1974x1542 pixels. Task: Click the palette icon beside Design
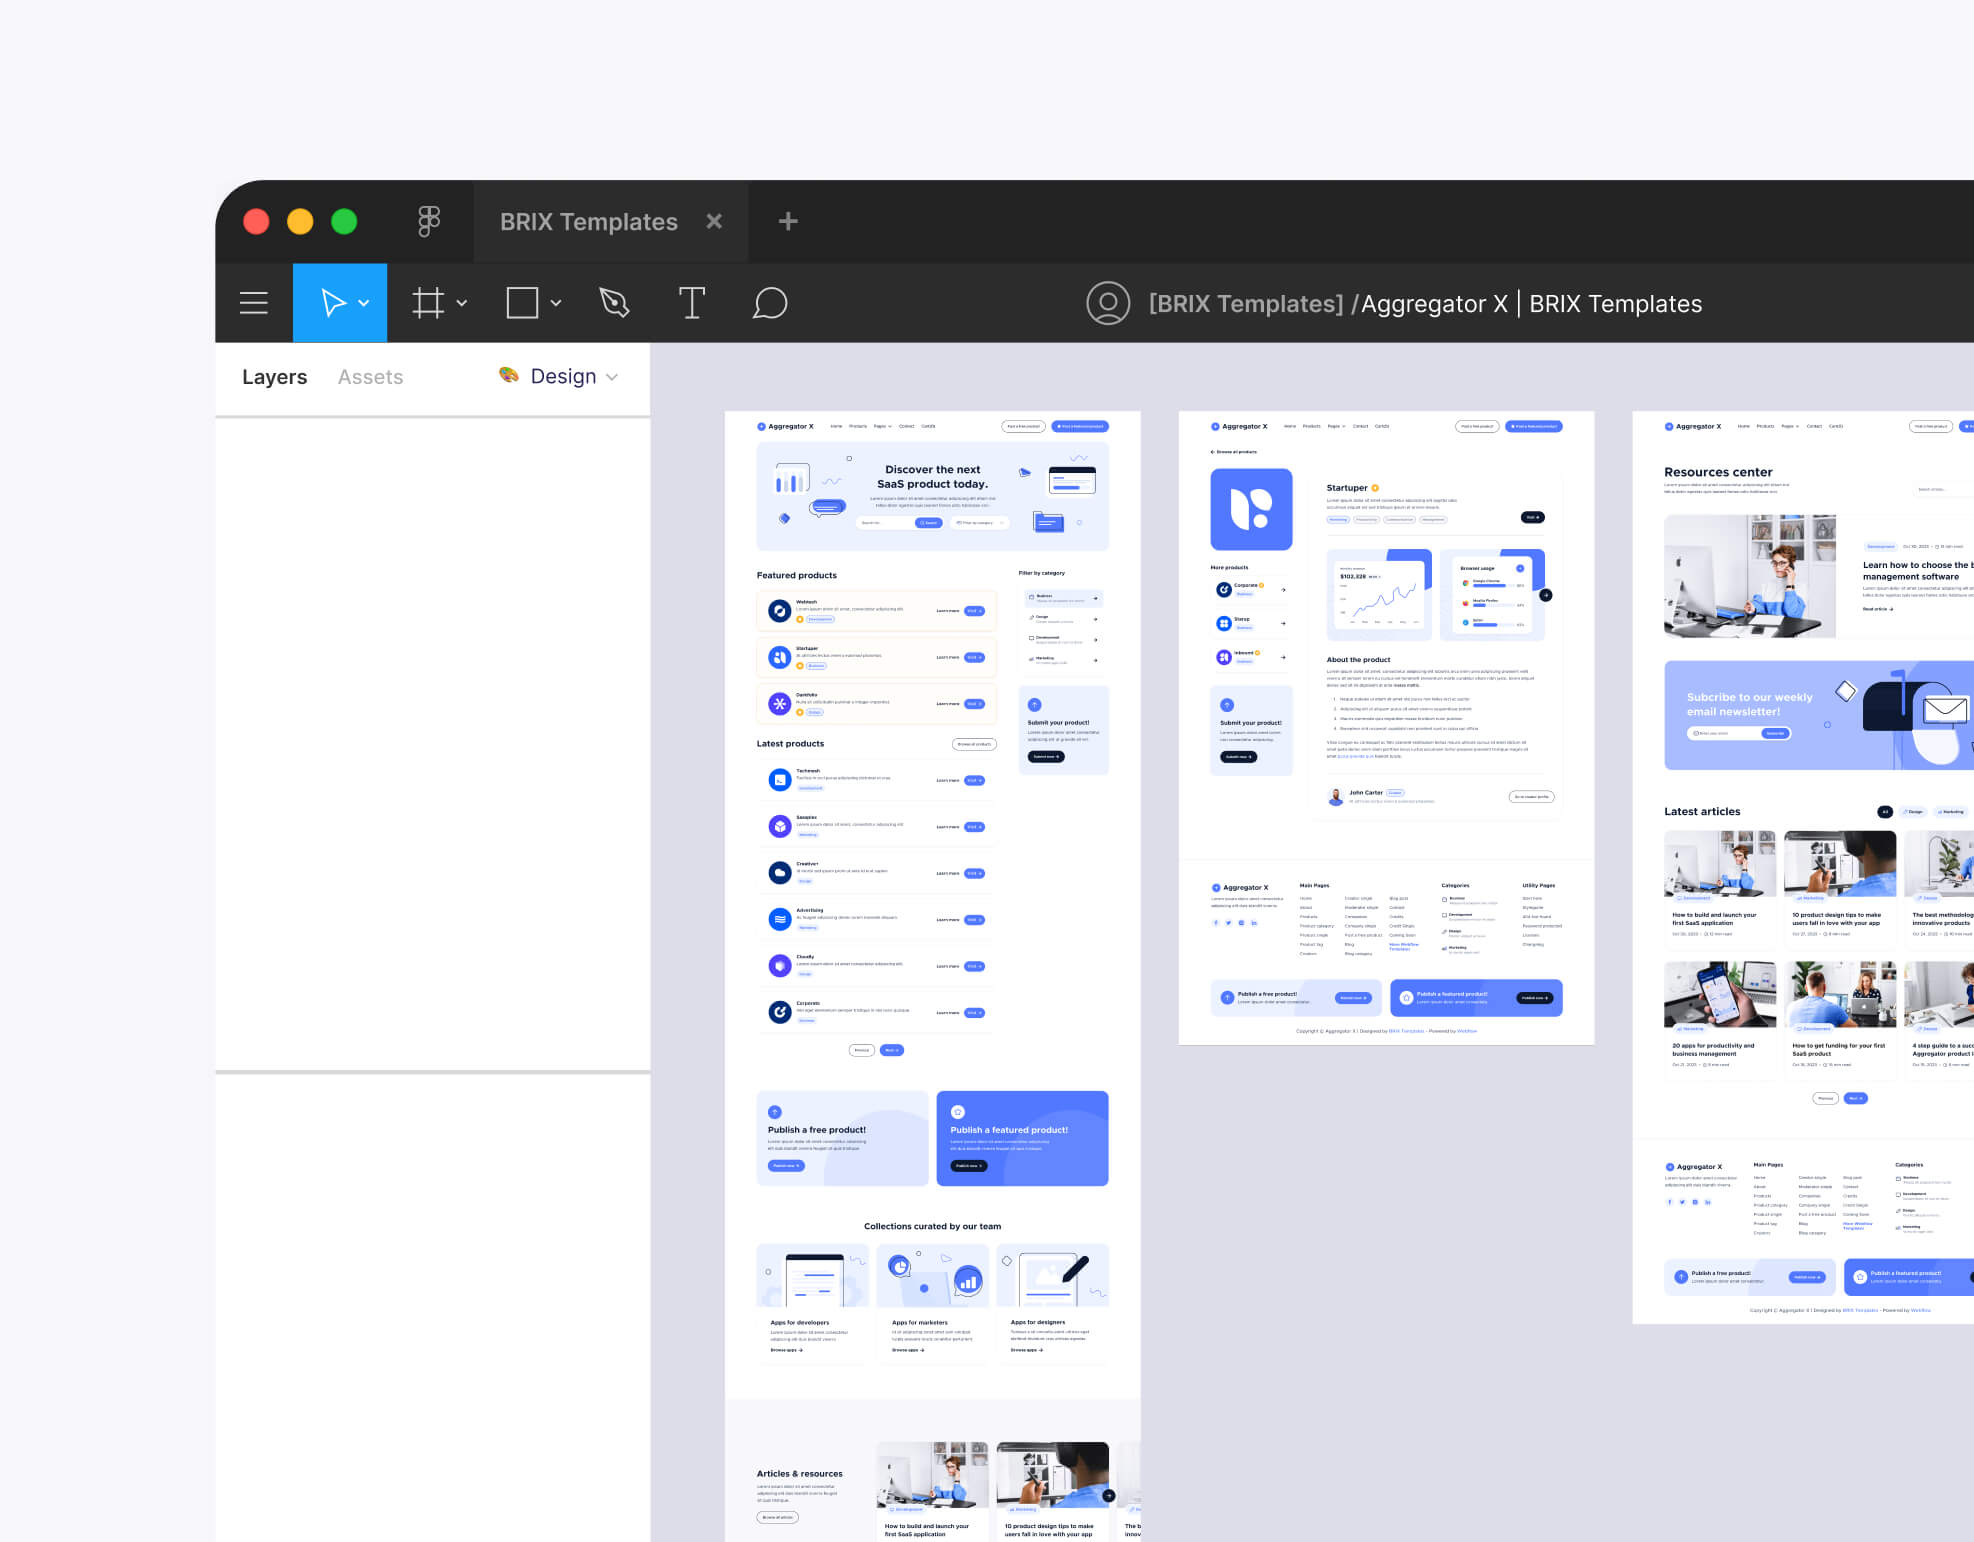(x=508, y=376)
